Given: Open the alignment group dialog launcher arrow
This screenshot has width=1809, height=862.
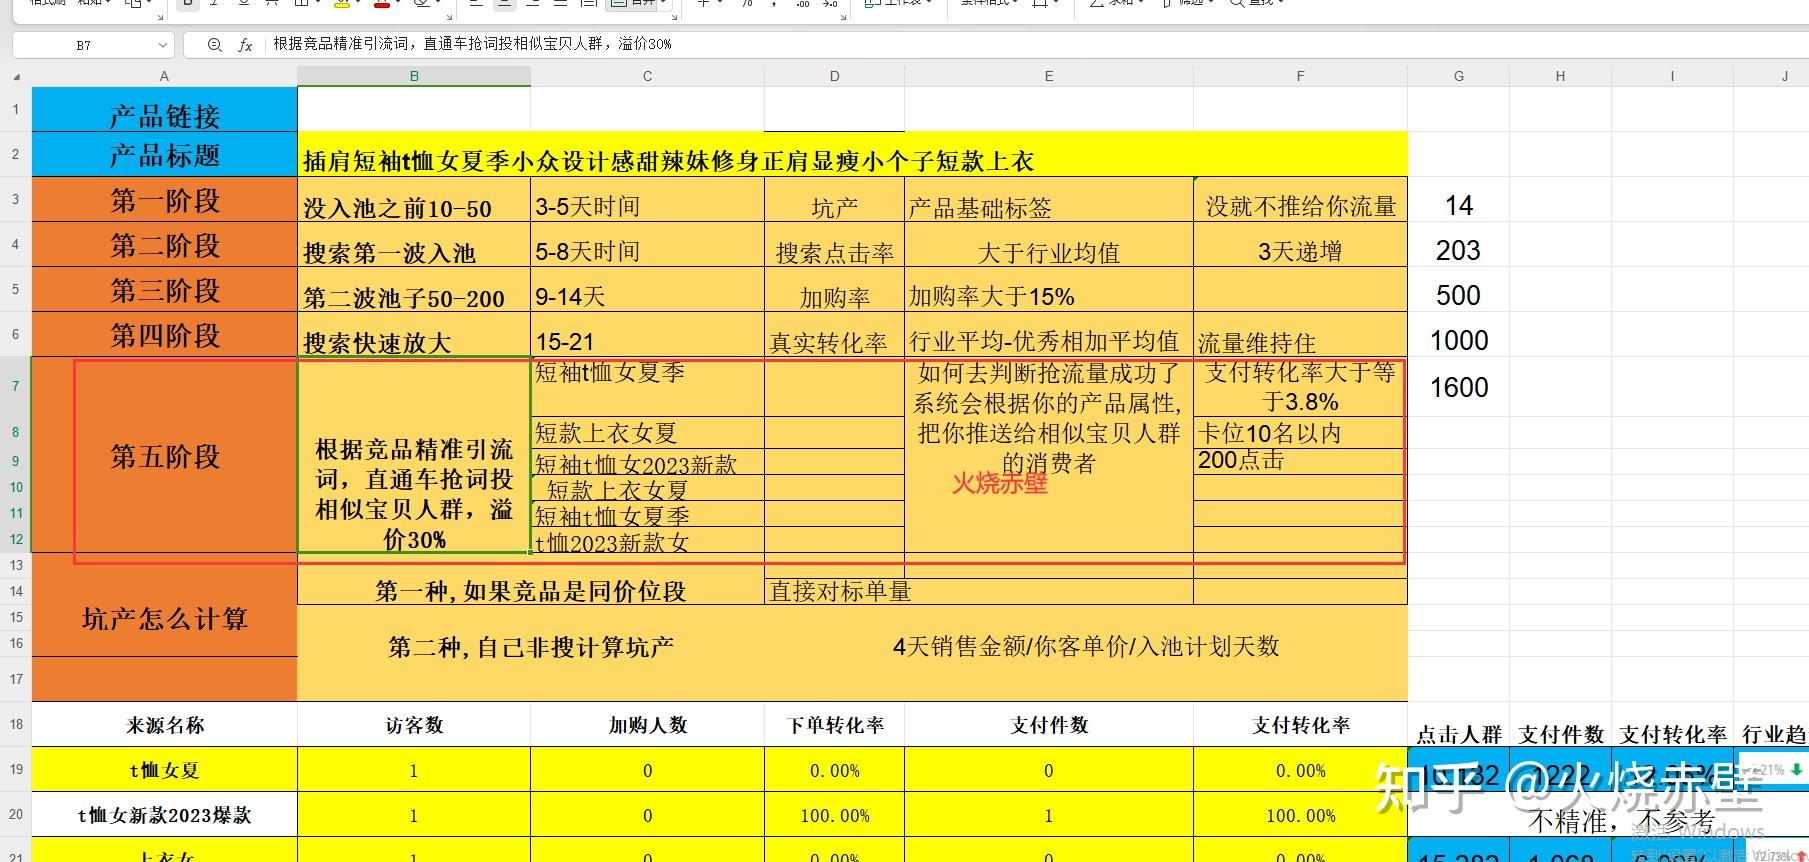Looking at the screenshot, I should (x=675, y=15).
